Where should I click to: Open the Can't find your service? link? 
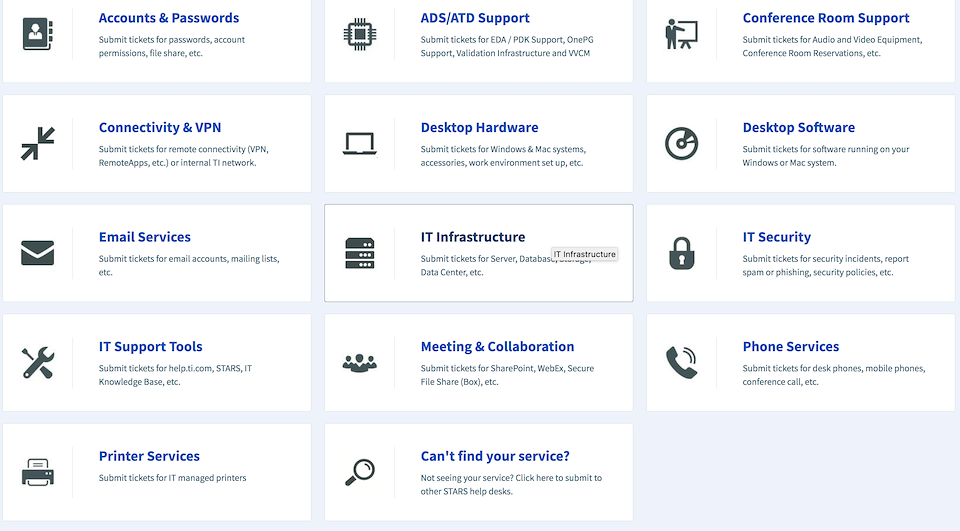pyautogui.click(x=495, y=456)
